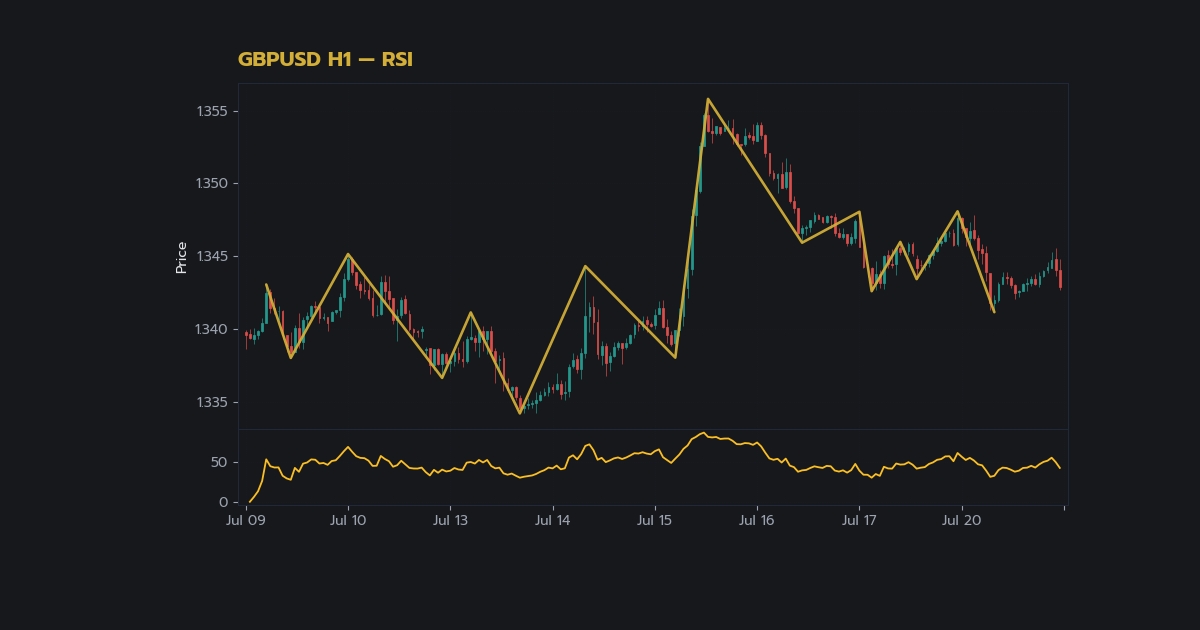Screen dimensions: 1200x630
Task: Click the Jul 13 date label
Action: (450, 521)
